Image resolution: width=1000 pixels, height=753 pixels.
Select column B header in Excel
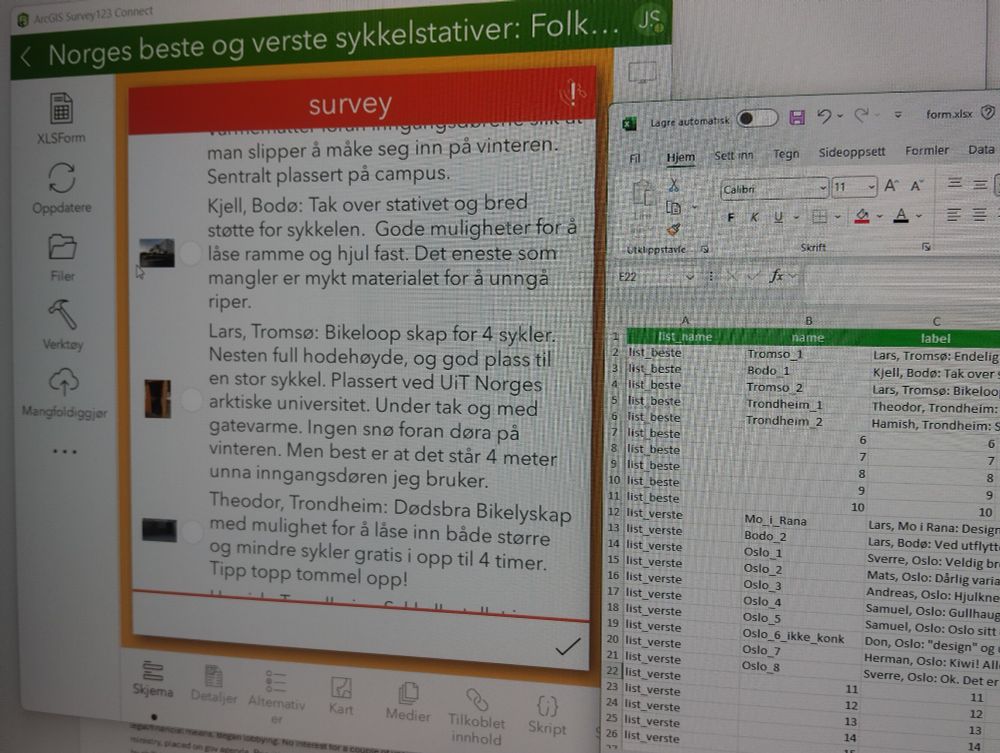(x=808, y=321)
